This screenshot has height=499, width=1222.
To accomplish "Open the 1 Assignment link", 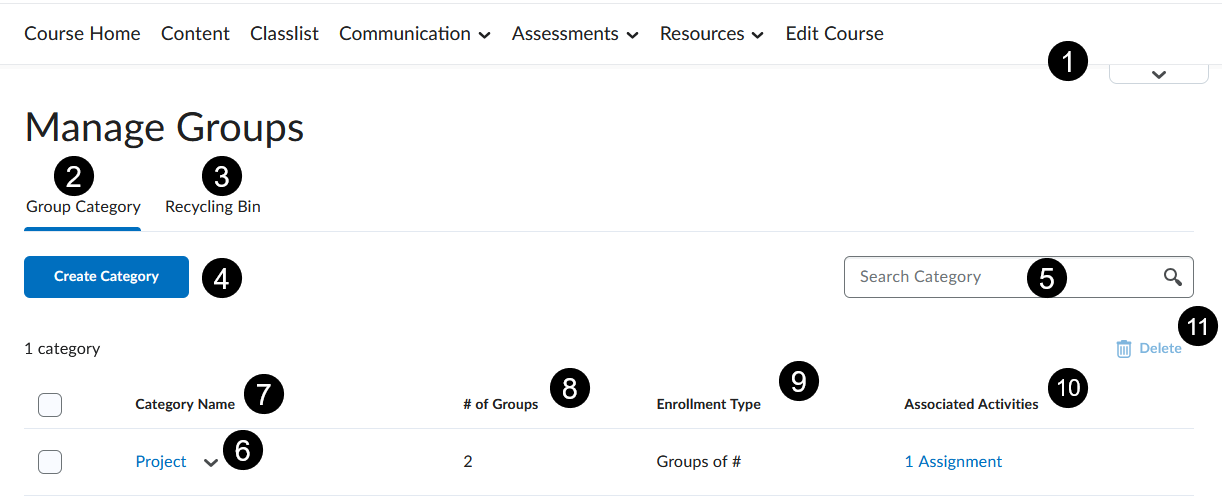I will [x=953, y=462].
